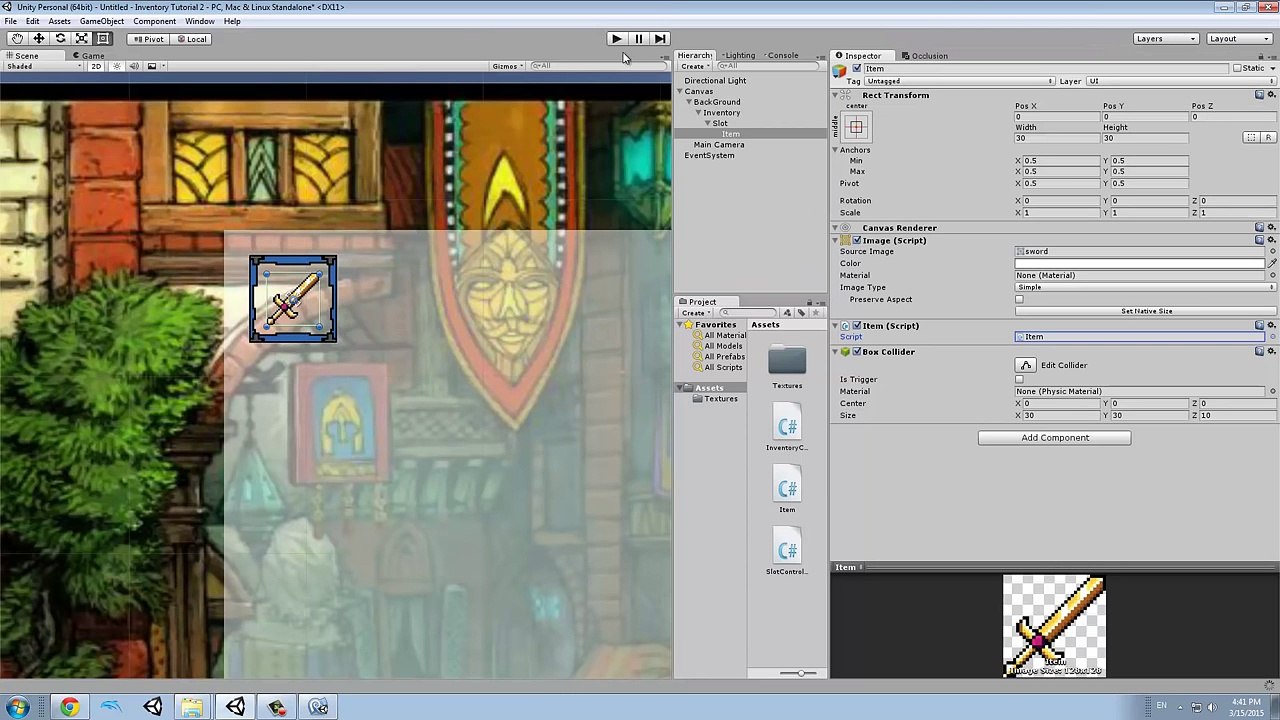Toggle the Item object active checkbox
Image resolution: width=1280 pixels, height=720 pixels.
[x=857, y=68]
